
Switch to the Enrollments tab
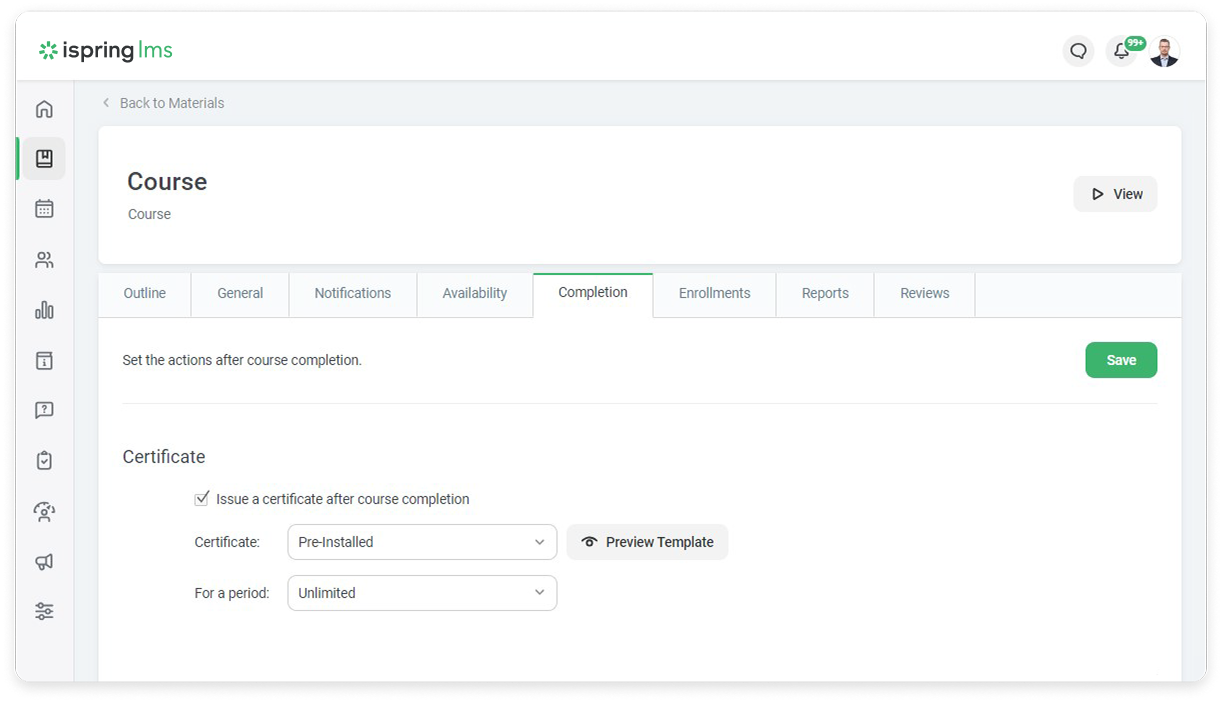point(714,293)
